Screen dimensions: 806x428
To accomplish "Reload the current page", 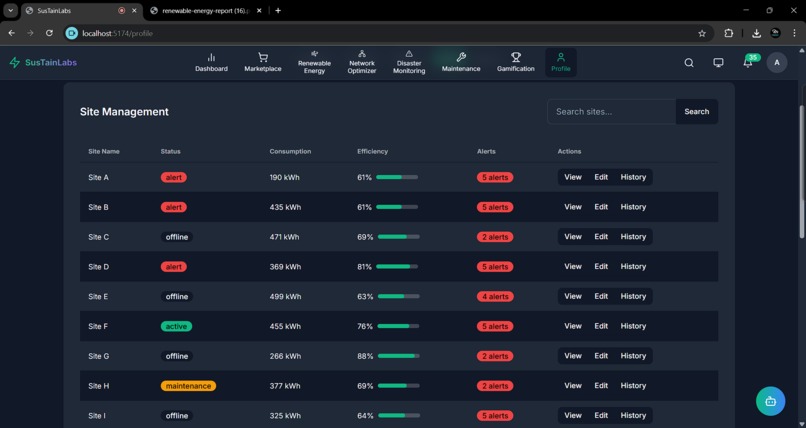I will [49, 33].
